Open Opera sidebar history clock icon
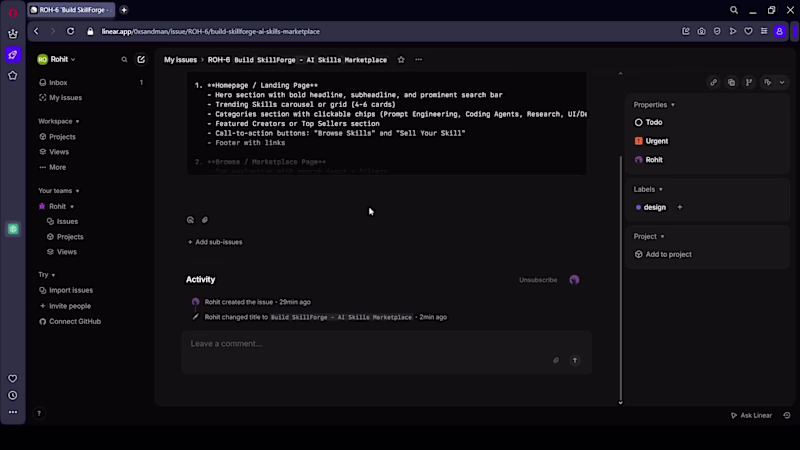Viewport: 800px width, 450px height. coord(13,395)
